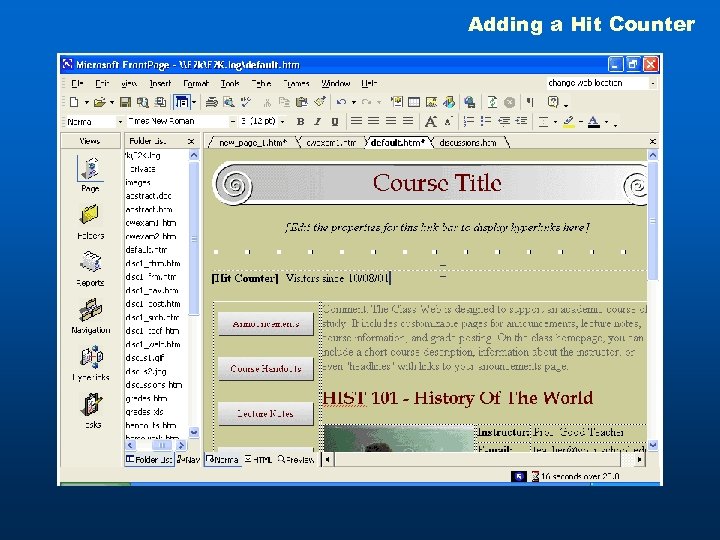Screen dimensions: 720x540
Task: Toggle Align Right paragraph alignment
Action: click(x=391, y=122)
